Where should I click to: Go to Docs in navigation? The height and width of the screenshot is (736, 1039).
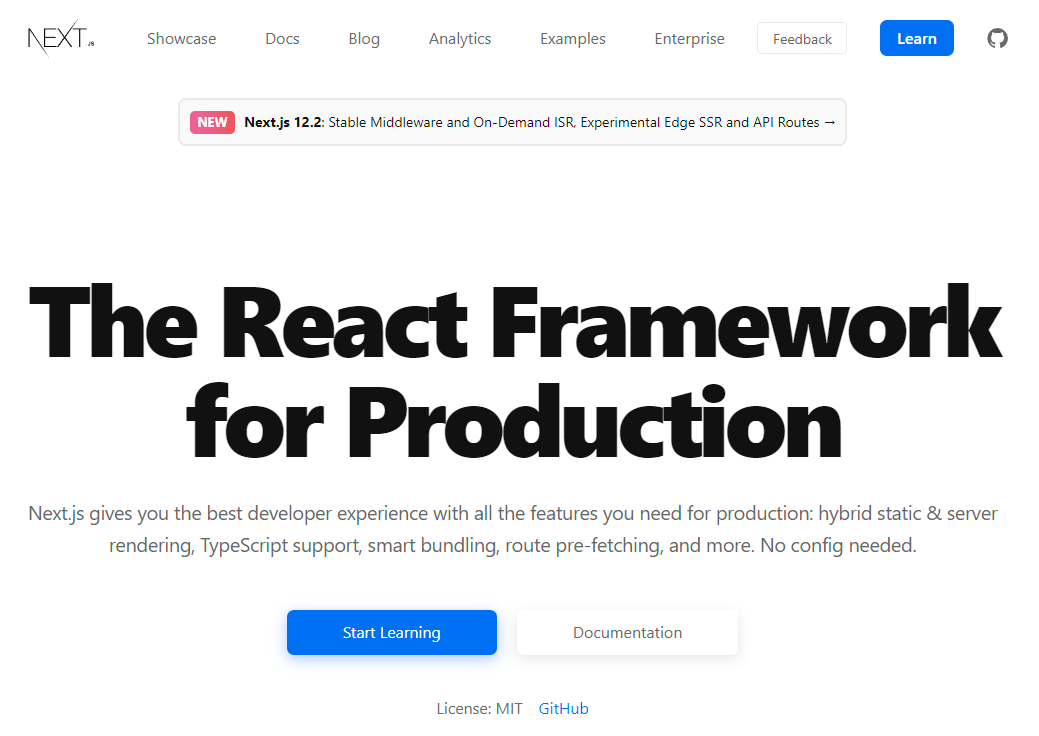(x=282, y=38)
